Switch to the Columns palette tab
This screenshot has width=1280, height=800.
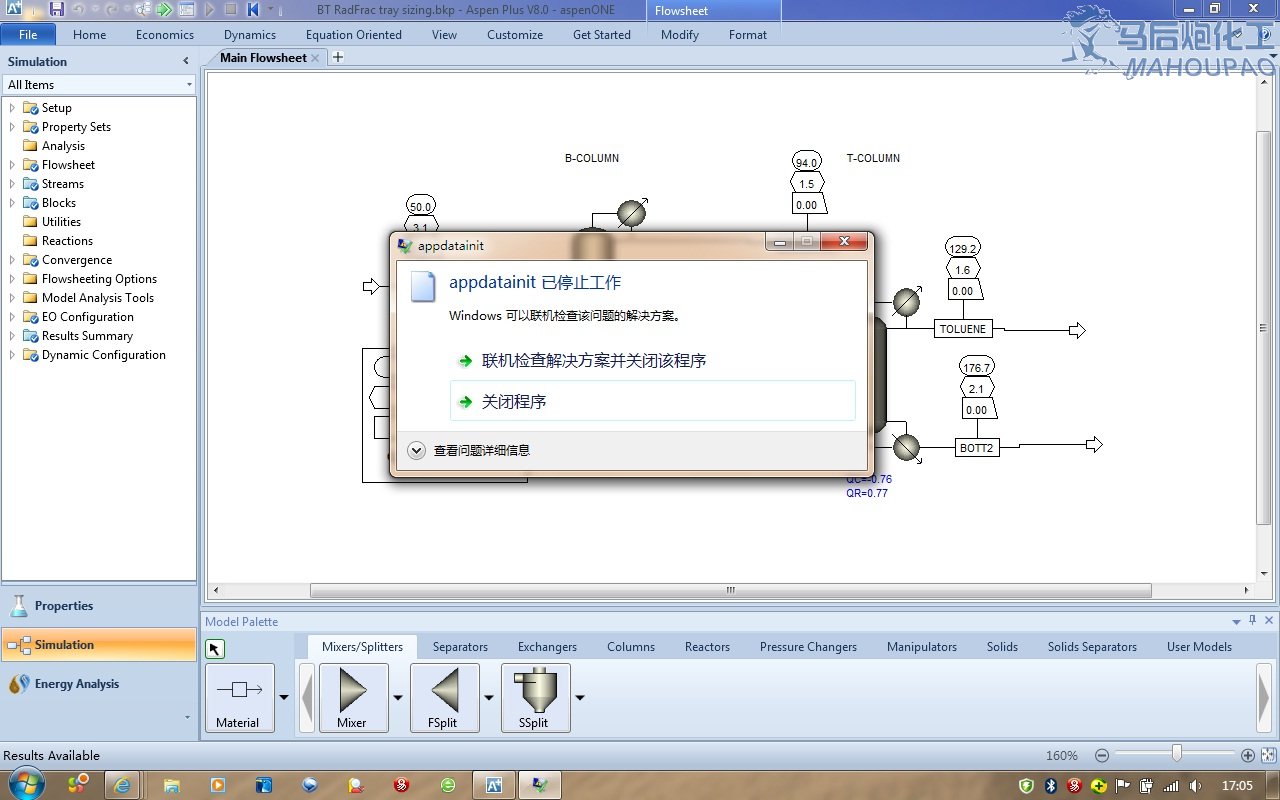[x=631, y=647]
